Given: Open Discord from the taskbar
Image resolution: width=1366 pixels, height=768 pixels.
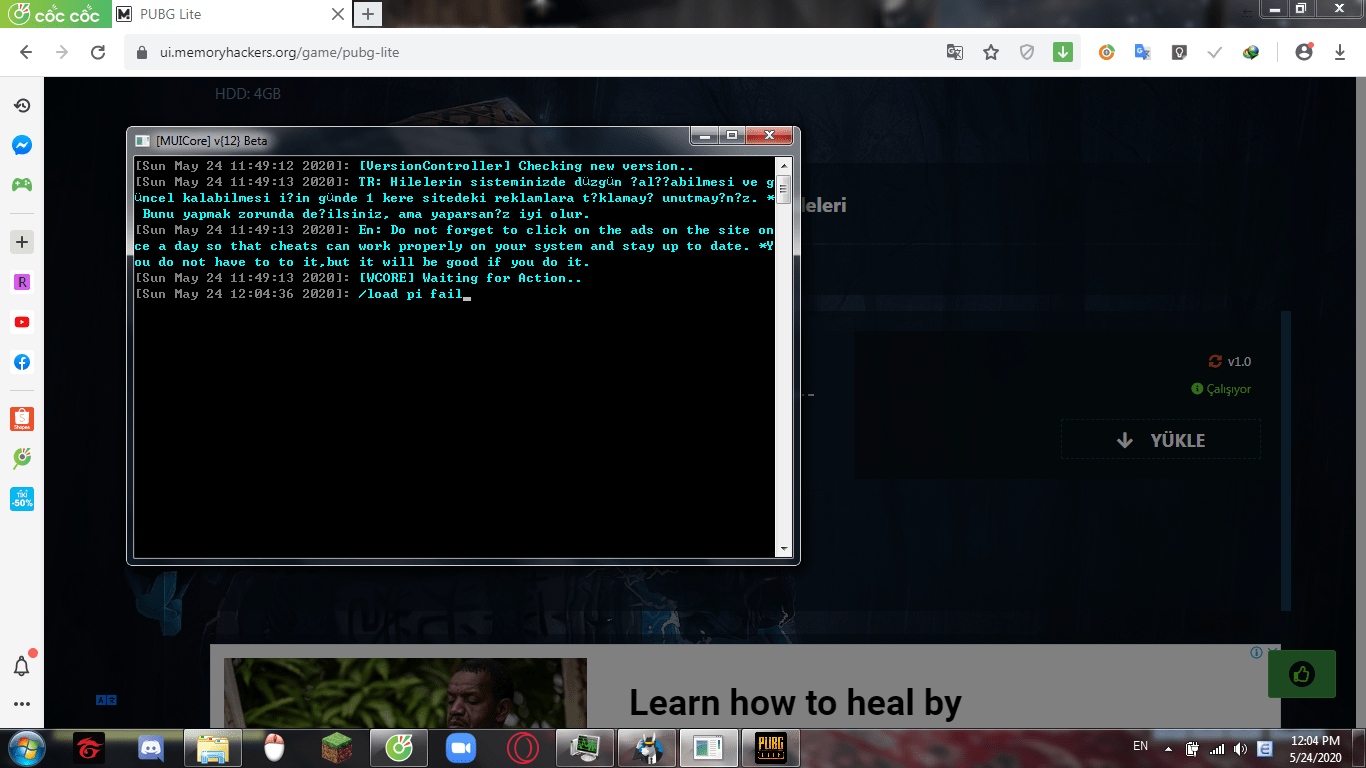Looking at the screenshot, I should tap(151, 747).
